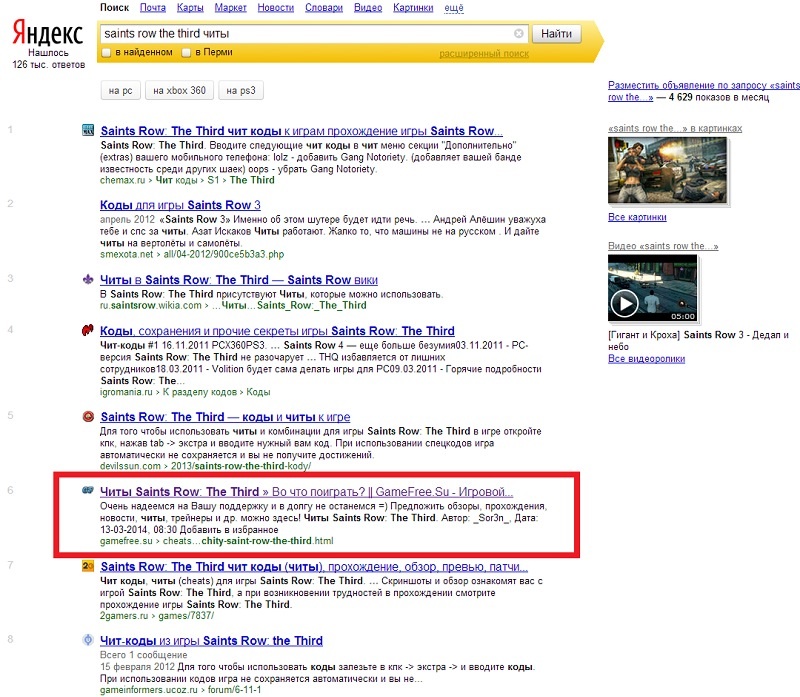Open the 2gamers.ru domain link

pyautogui.click(x=124, y=616)
